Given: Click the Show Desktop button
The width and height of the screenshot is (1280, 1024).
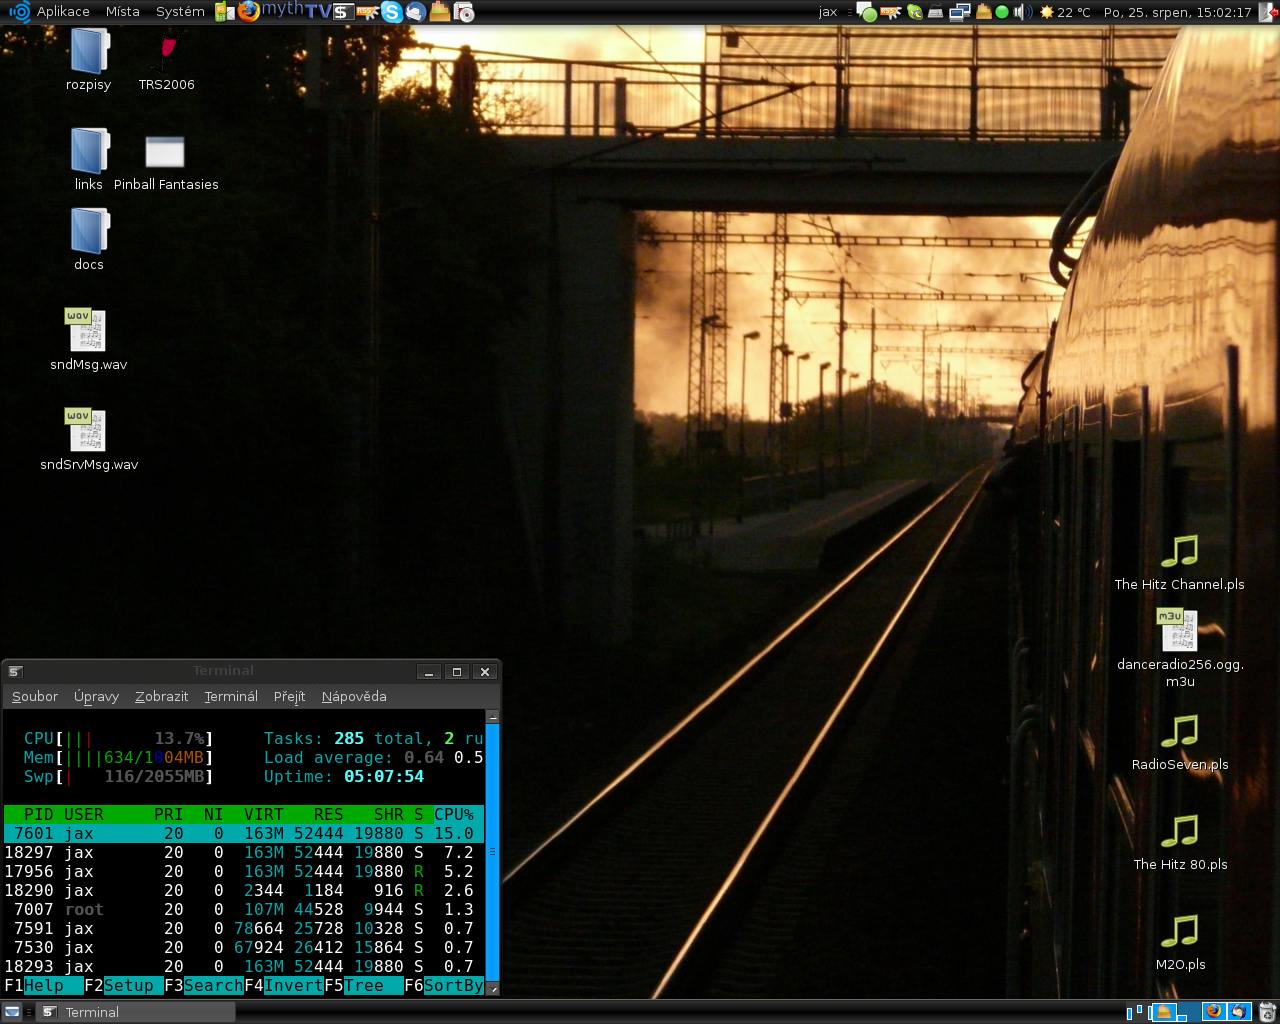Looking at the screenshot, I should click(x=12, y=1012).
